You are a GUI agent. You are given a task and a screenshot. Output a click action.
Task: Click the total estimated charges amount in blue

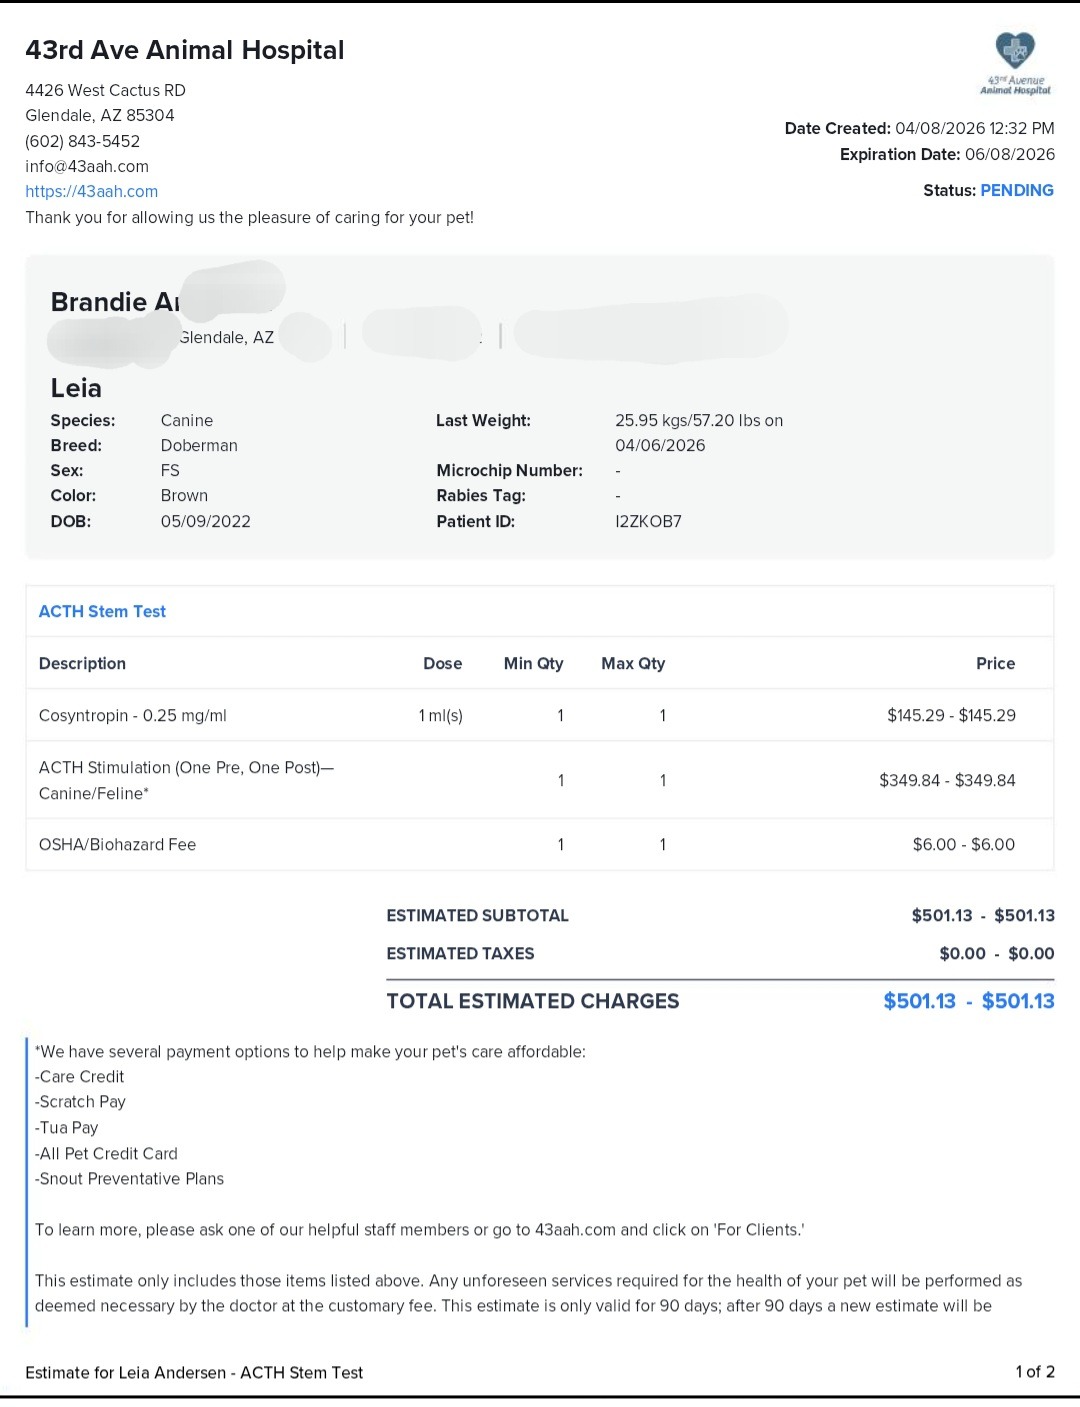[x=968, y=1001]
